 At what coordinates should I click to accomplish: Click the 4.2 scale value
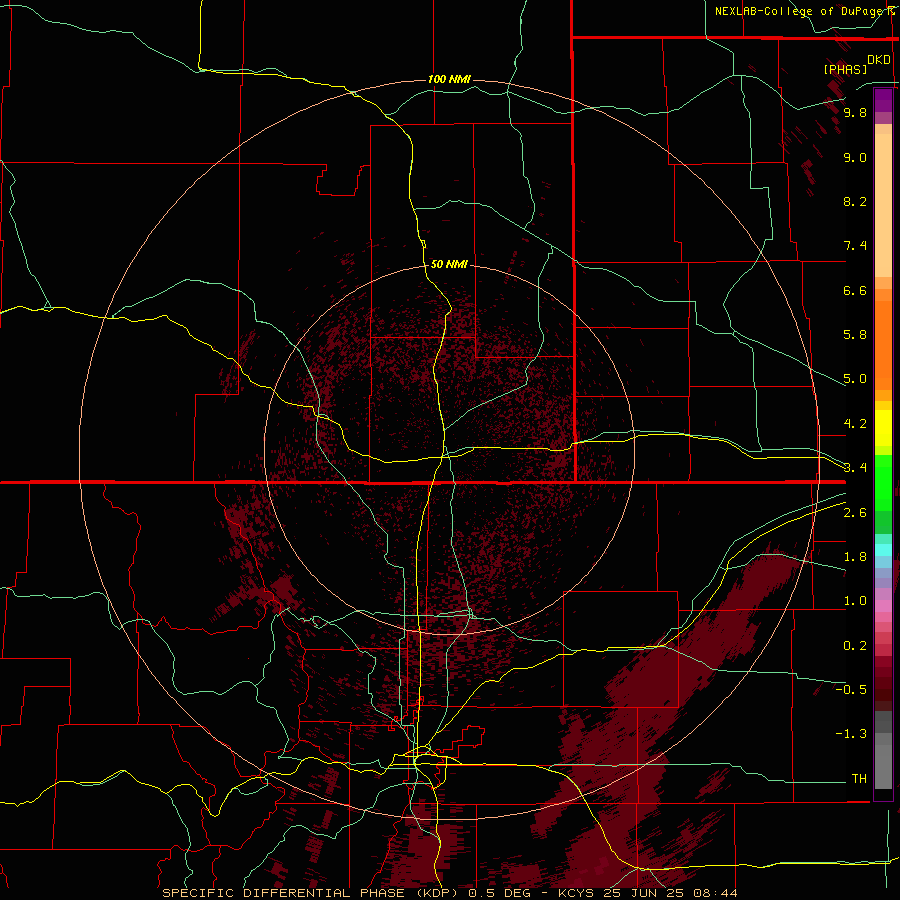click(x=855, y=424)
